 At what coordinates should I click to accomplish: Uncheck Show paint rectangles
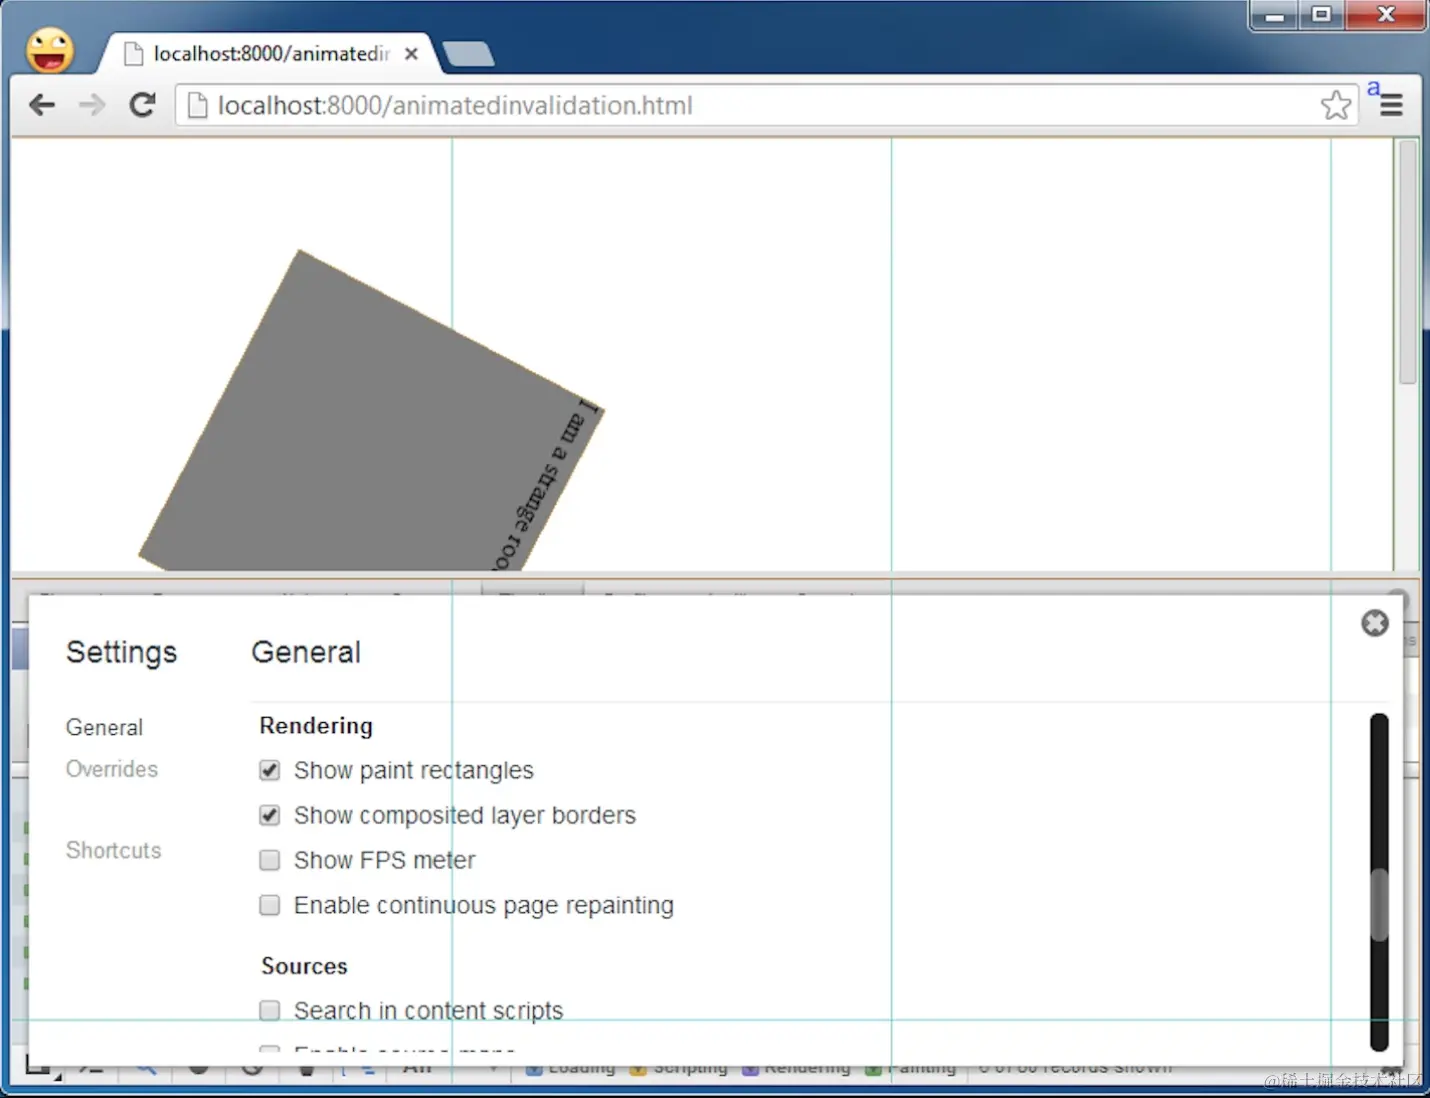tap(269, 770)
